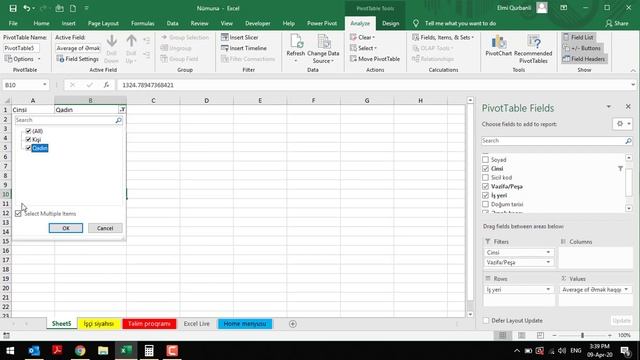Screen dimensions: 640x360
Task: Open Fields, Items, & Sets dropdown
Action: (443, 37)
